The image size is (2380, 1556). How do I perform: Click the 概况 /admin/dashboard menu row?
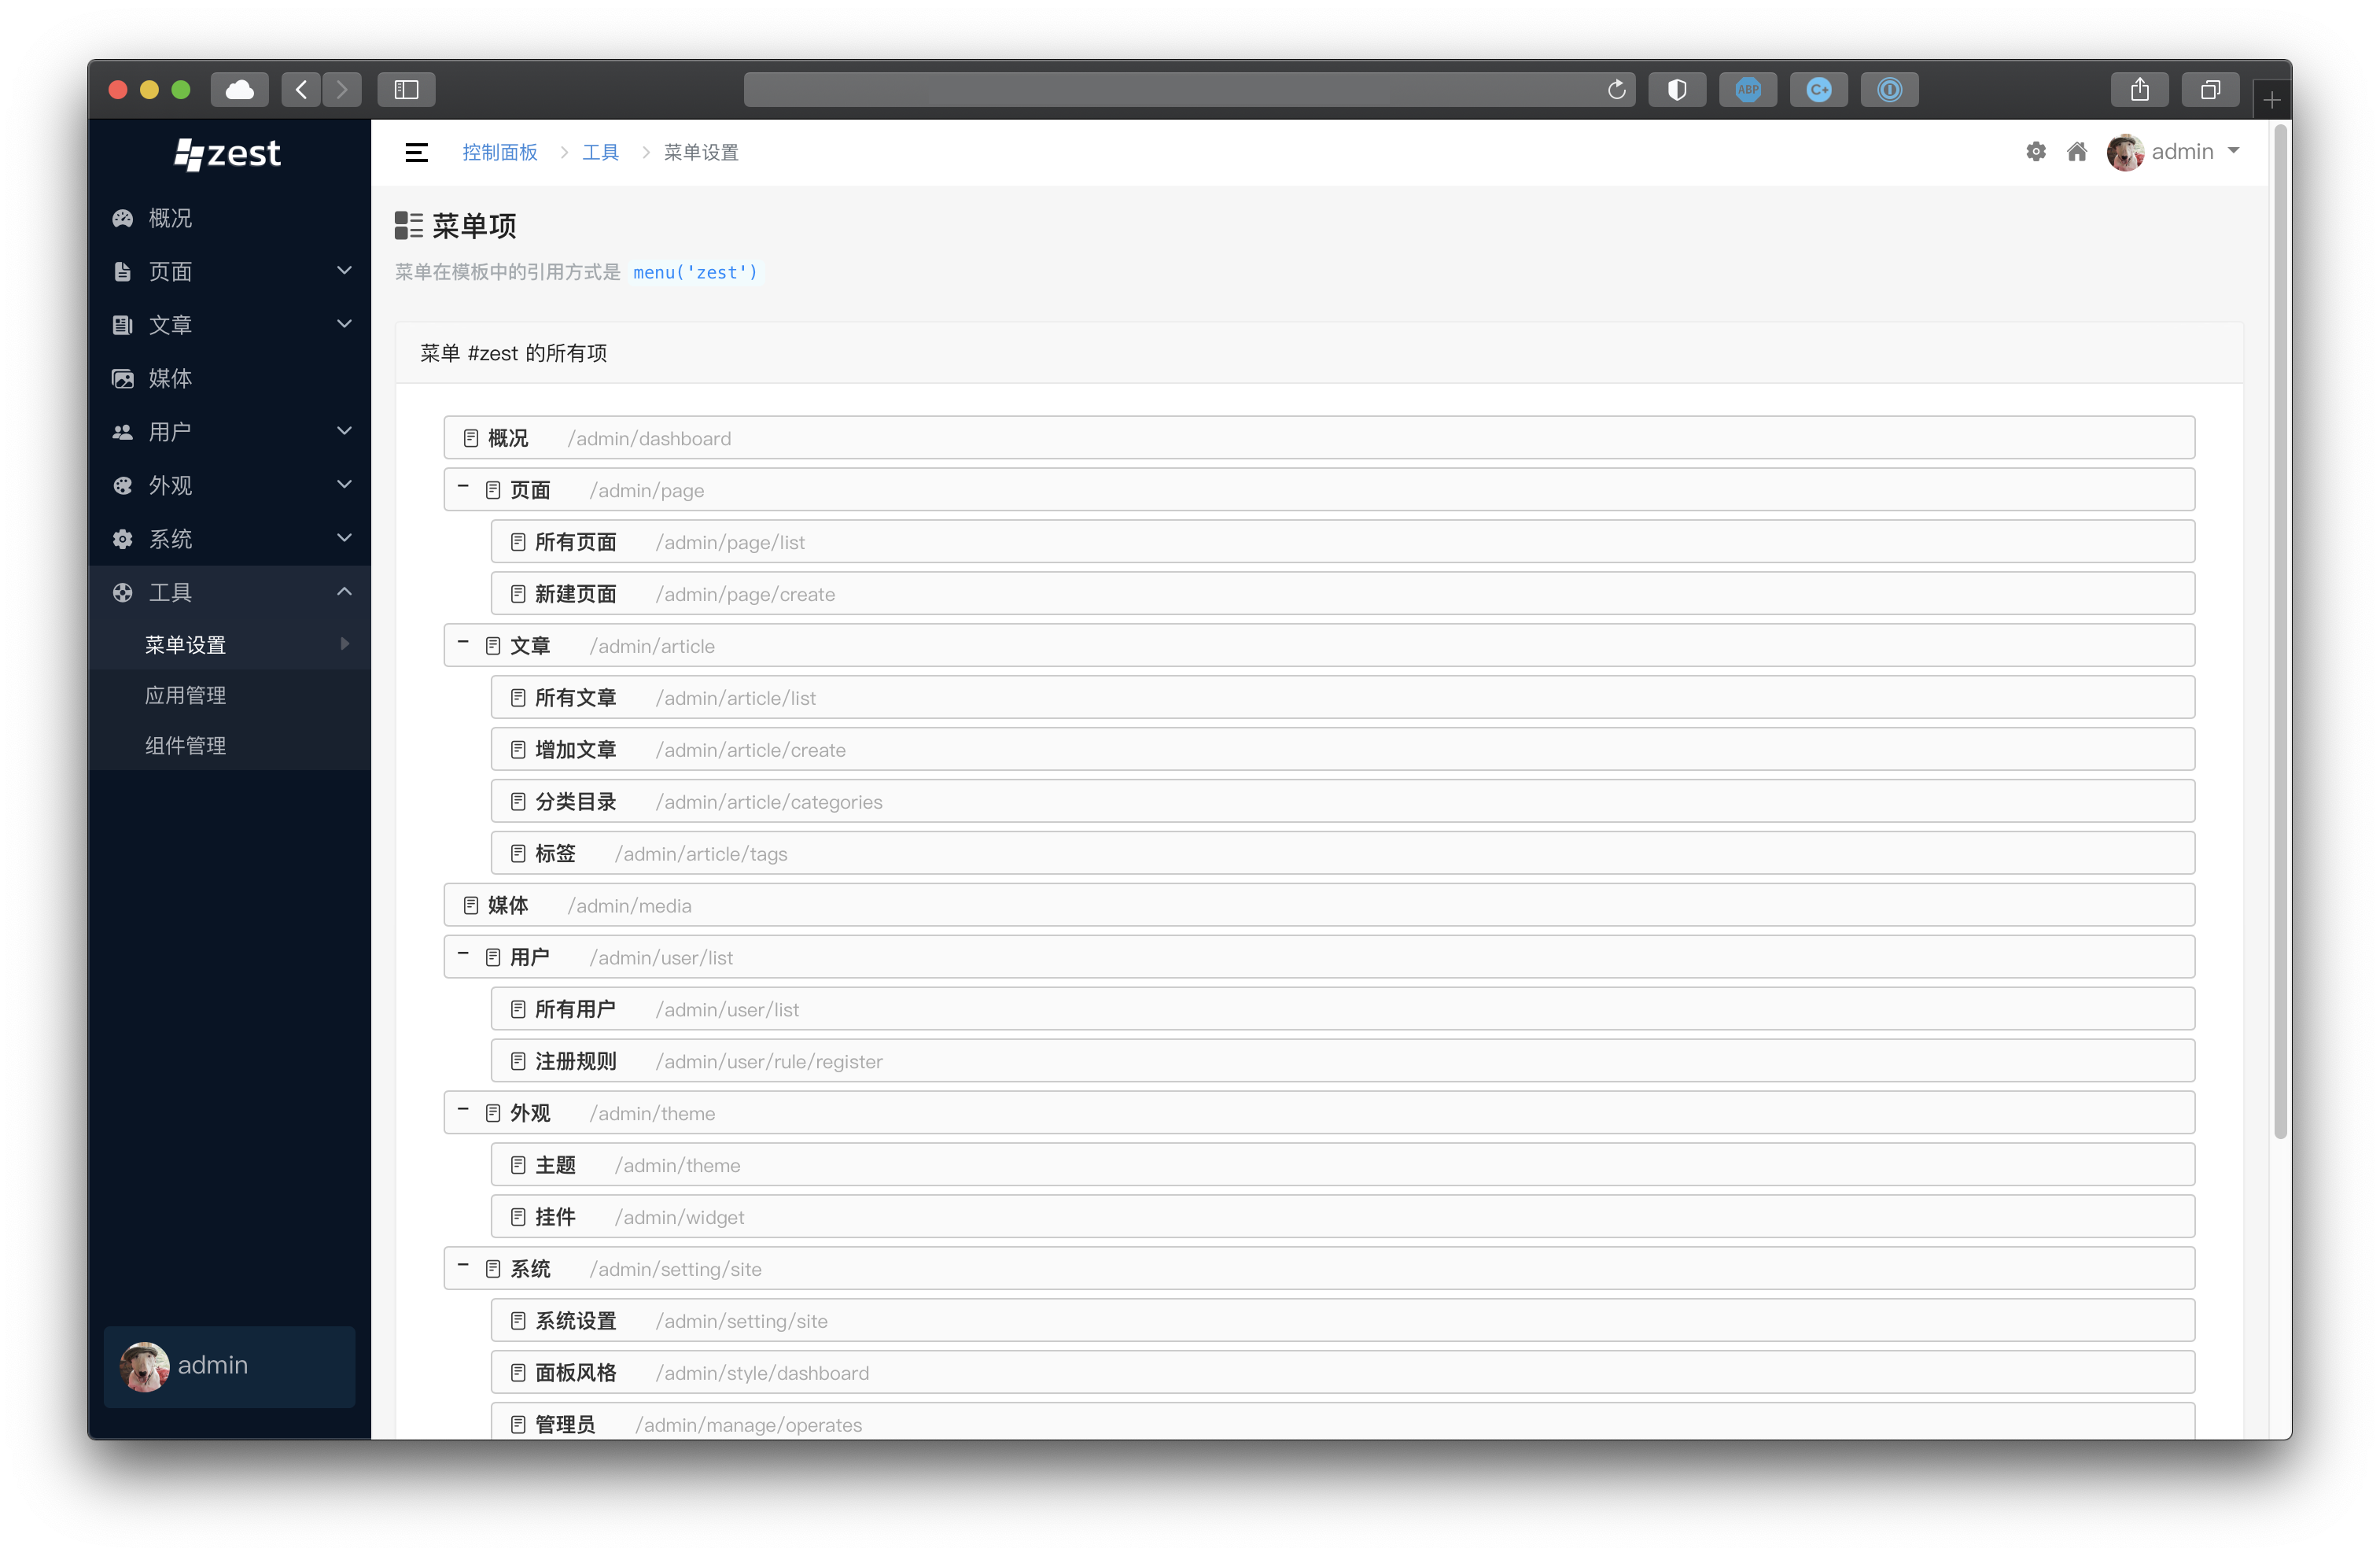pyautogui.click(x=1318, y=438)
